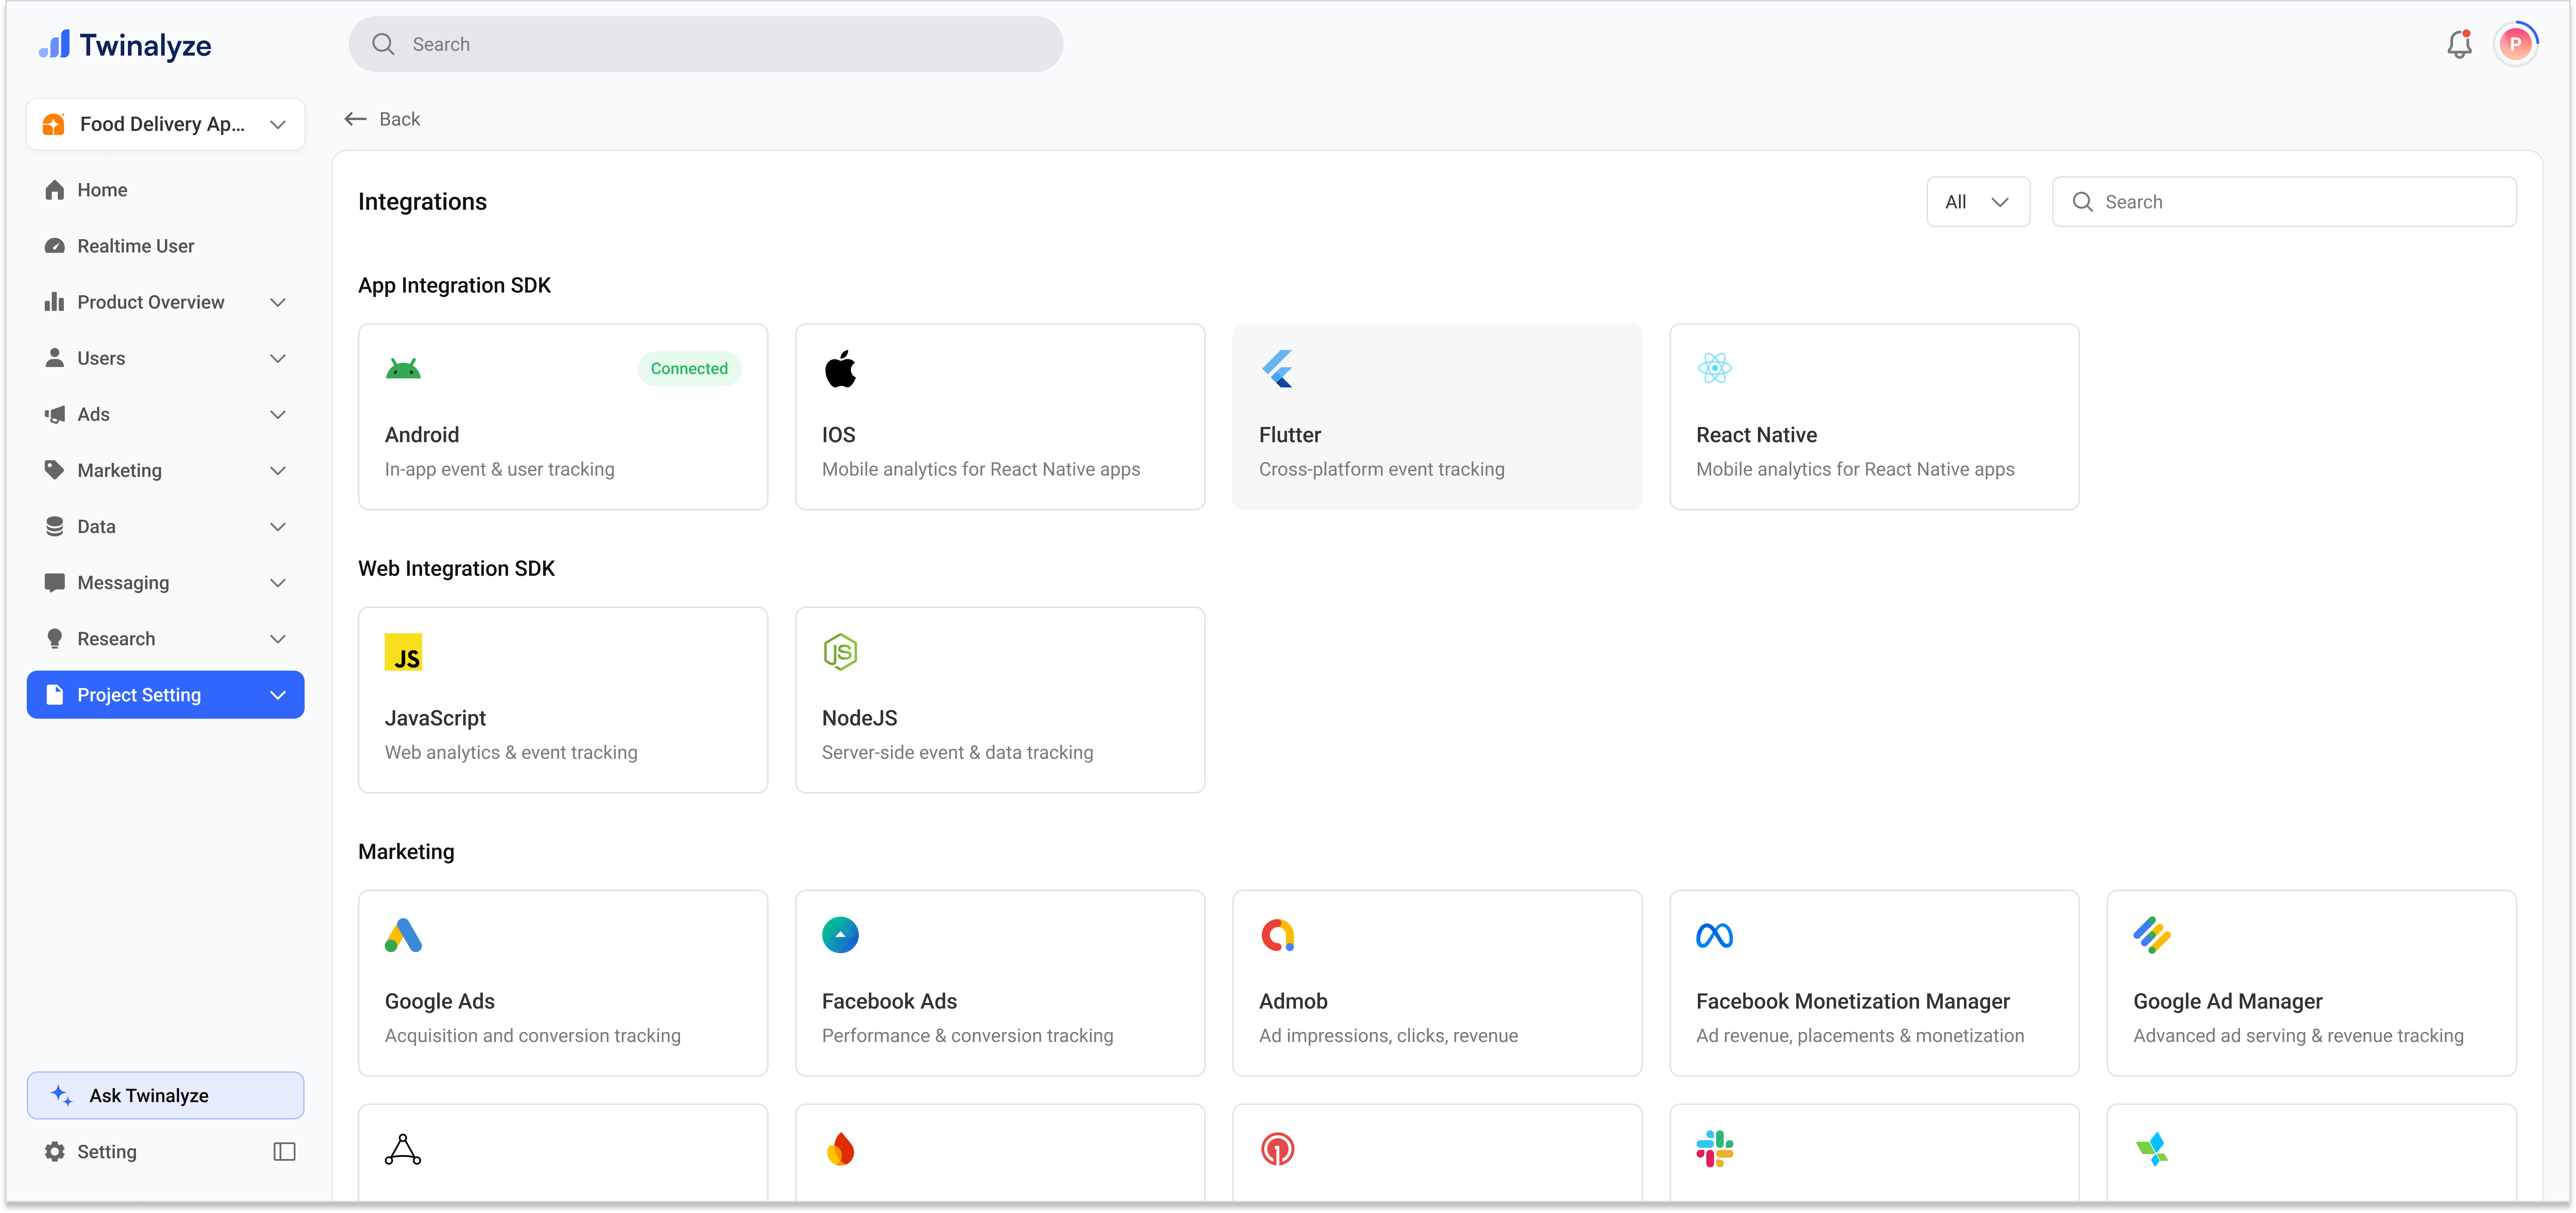Click the Flutter logo icon
This screenshot has height=1213, width=2576.
[x=1278, y=369]
